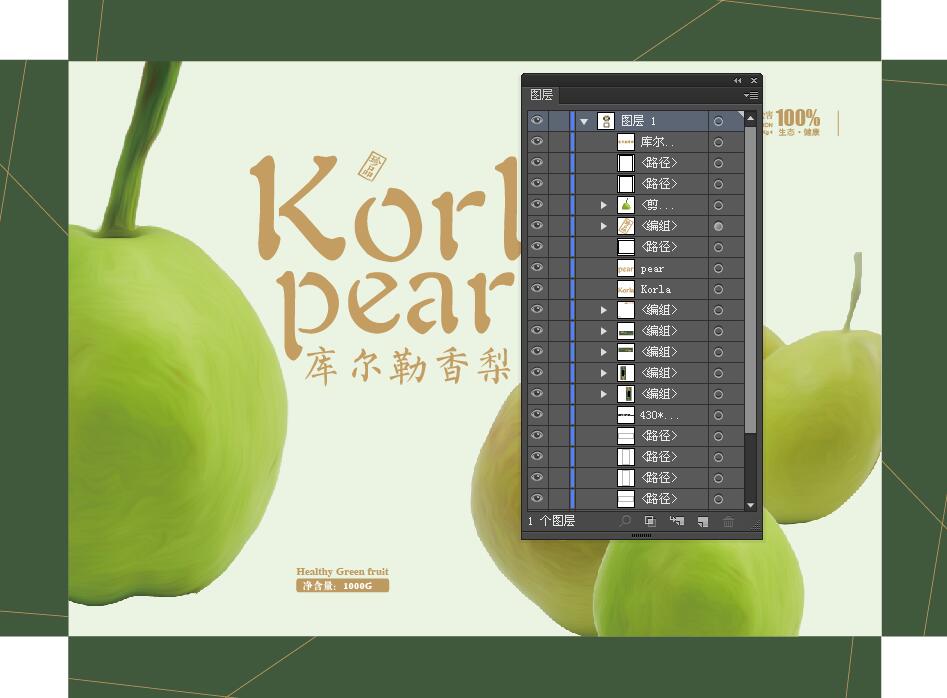Select the Healthy Green fruit text
This screenshot has width=947, height=698.
tap(342, 571)
